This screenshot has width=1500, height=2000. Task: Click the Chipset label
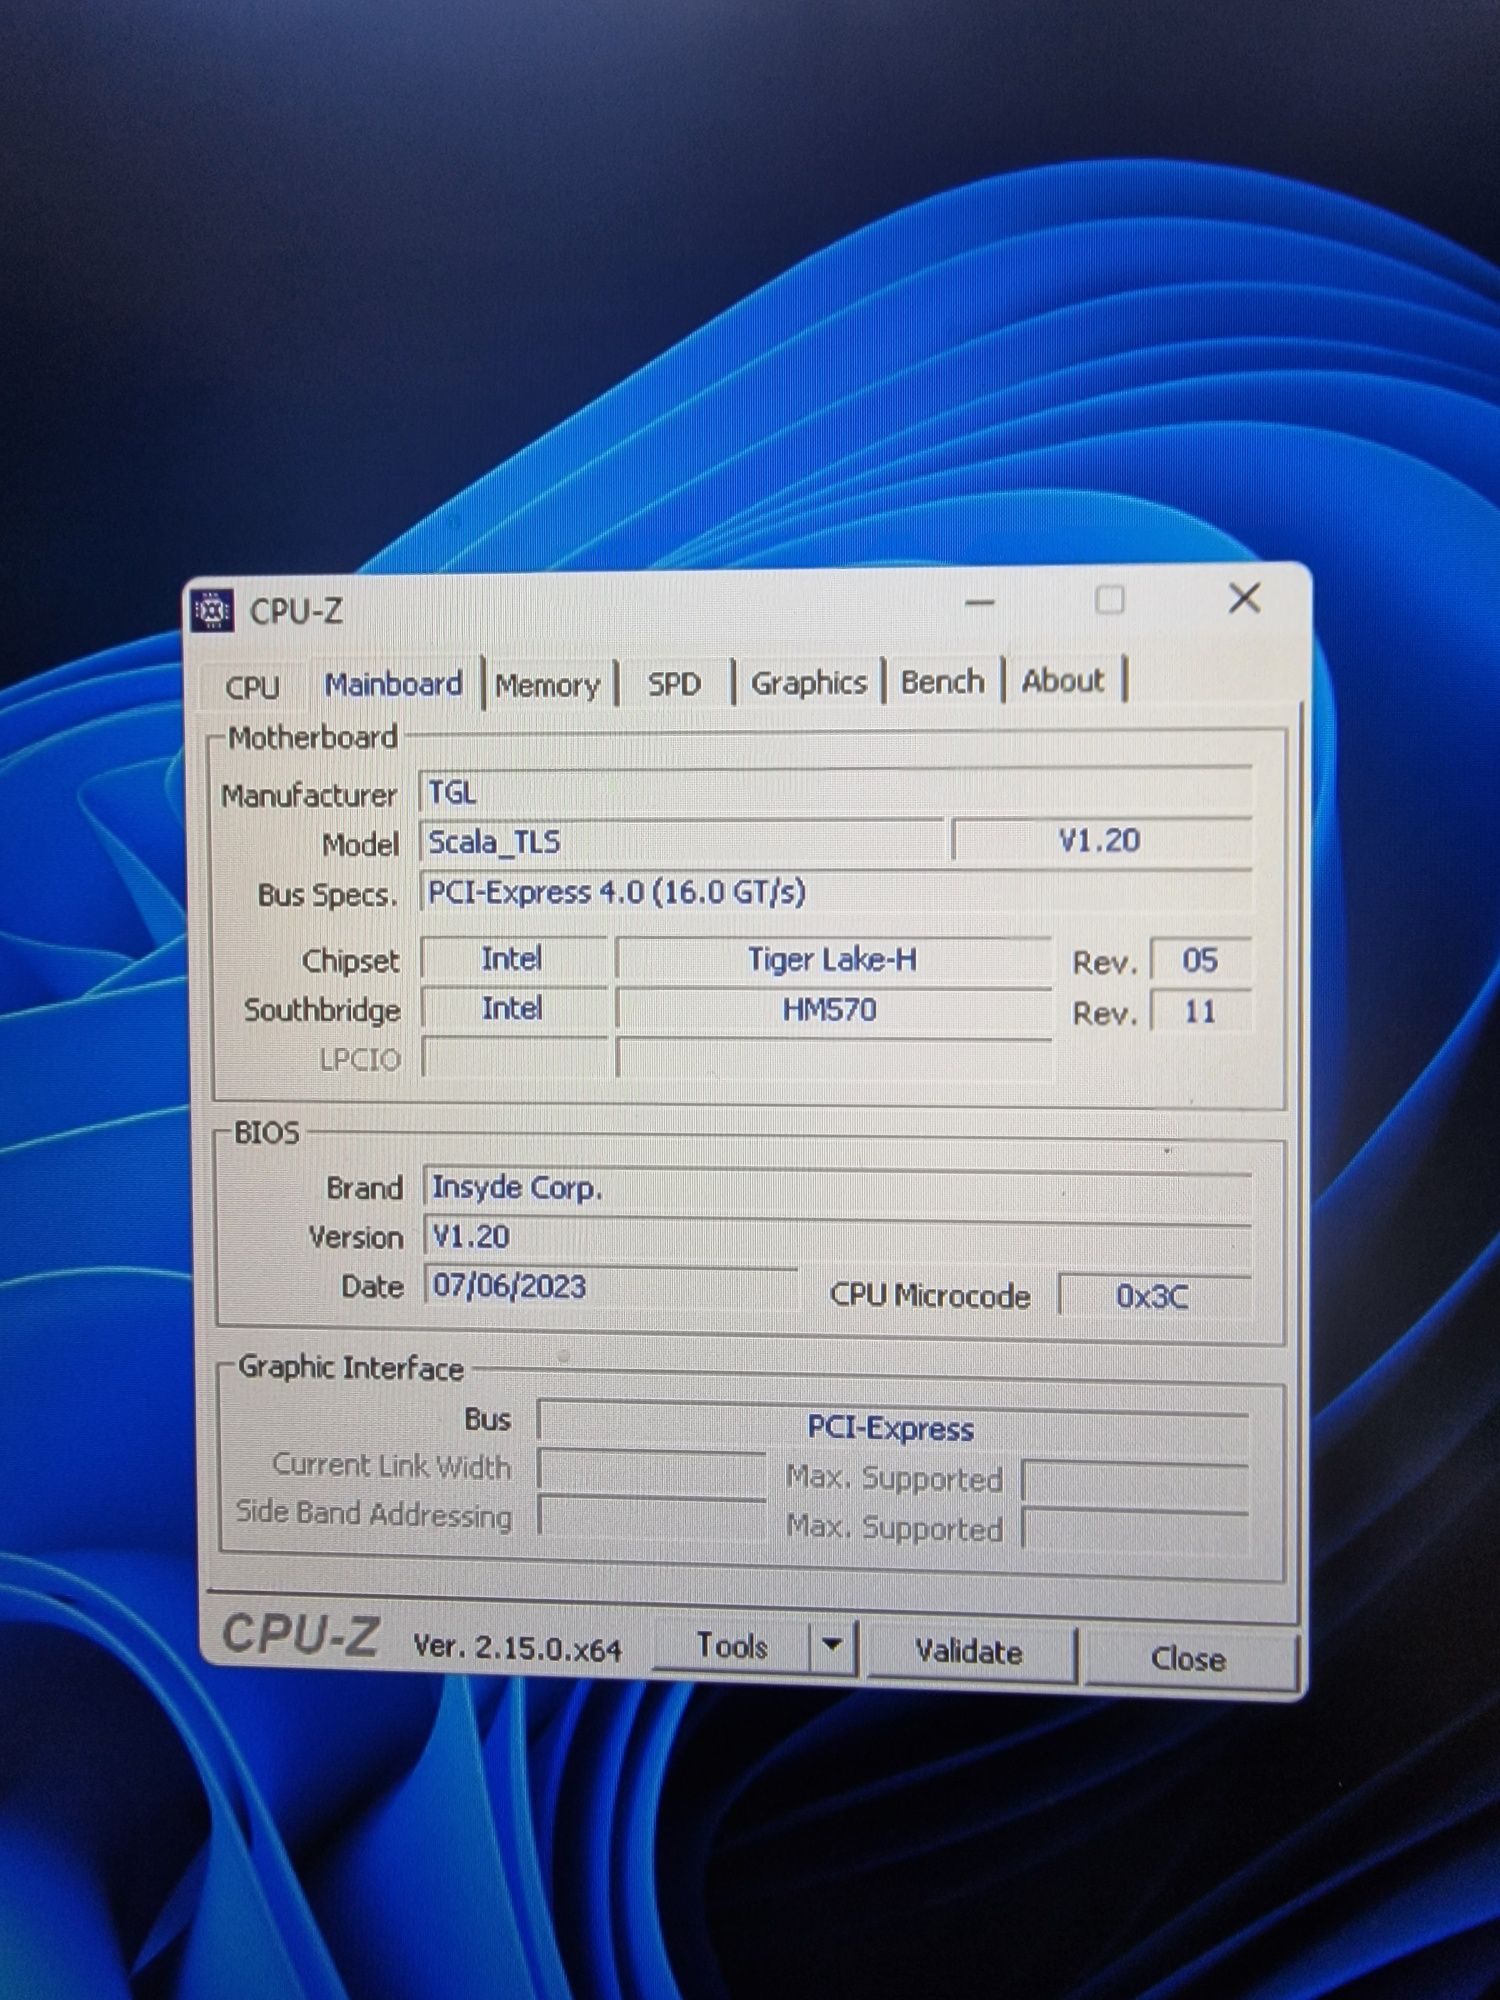pos(350,960)
